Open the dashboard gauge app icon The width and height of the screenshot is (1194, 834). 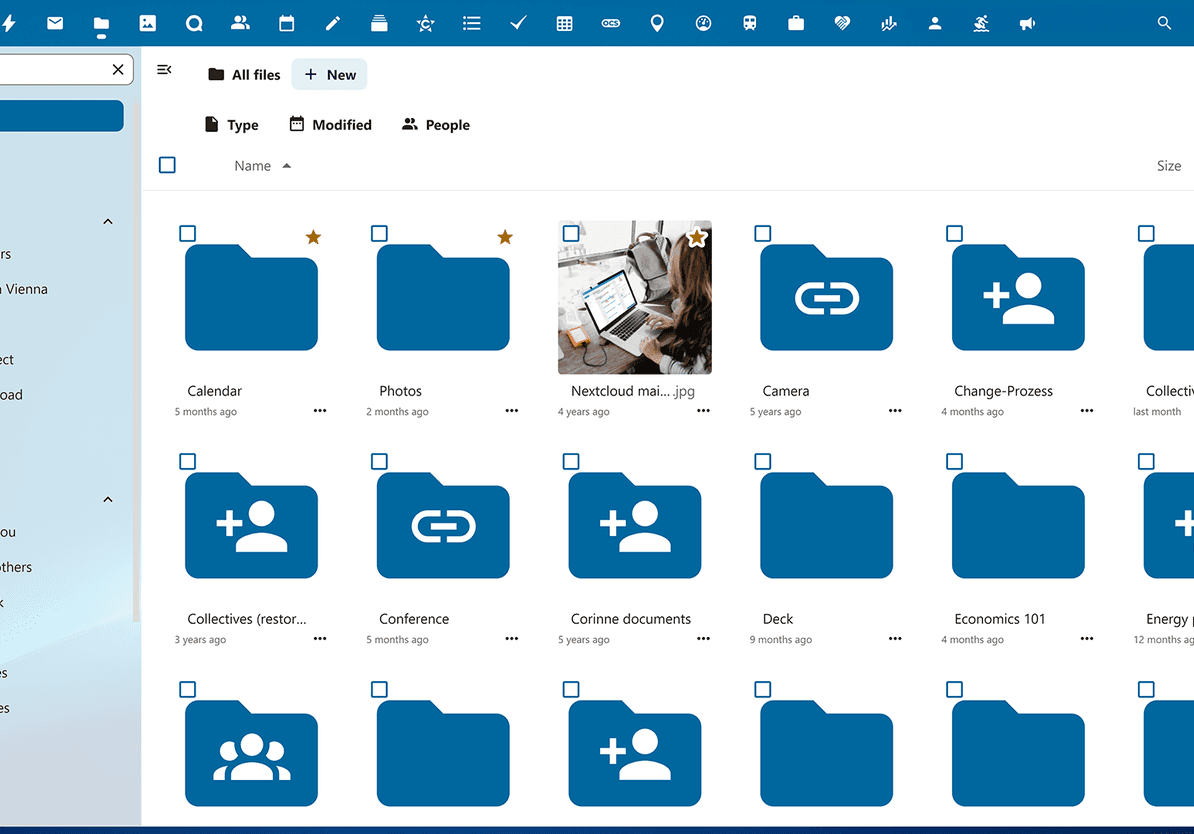tap(704, 24)
